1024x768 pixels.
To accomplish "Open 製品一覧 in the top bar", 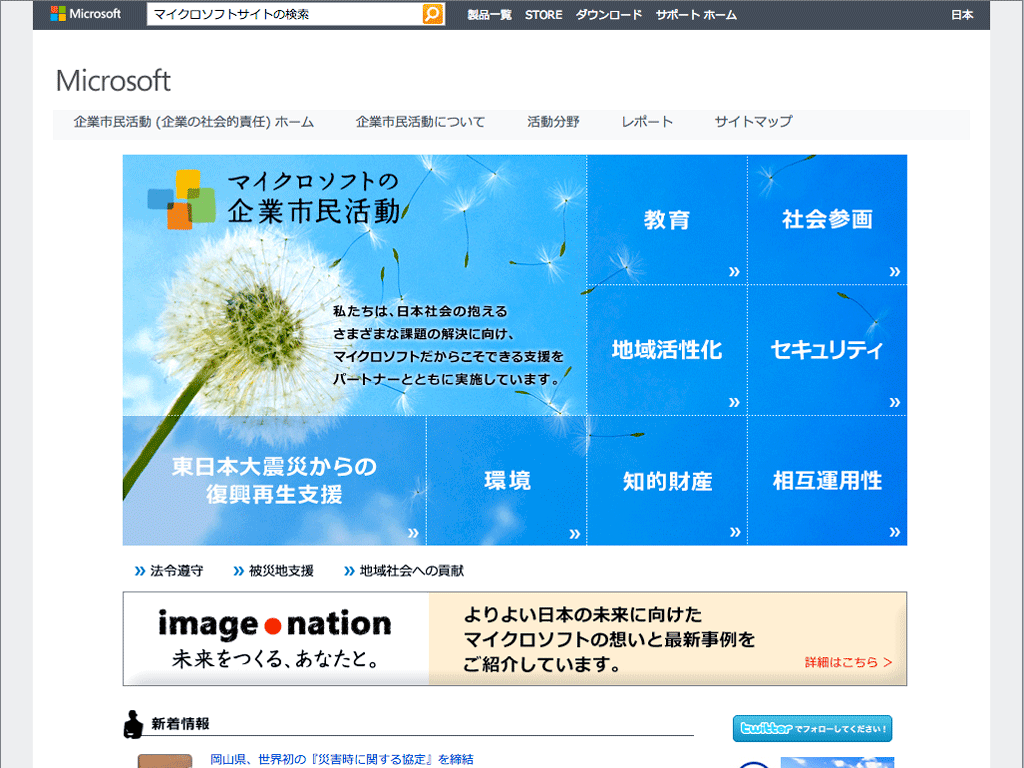I will pos(489,14).
